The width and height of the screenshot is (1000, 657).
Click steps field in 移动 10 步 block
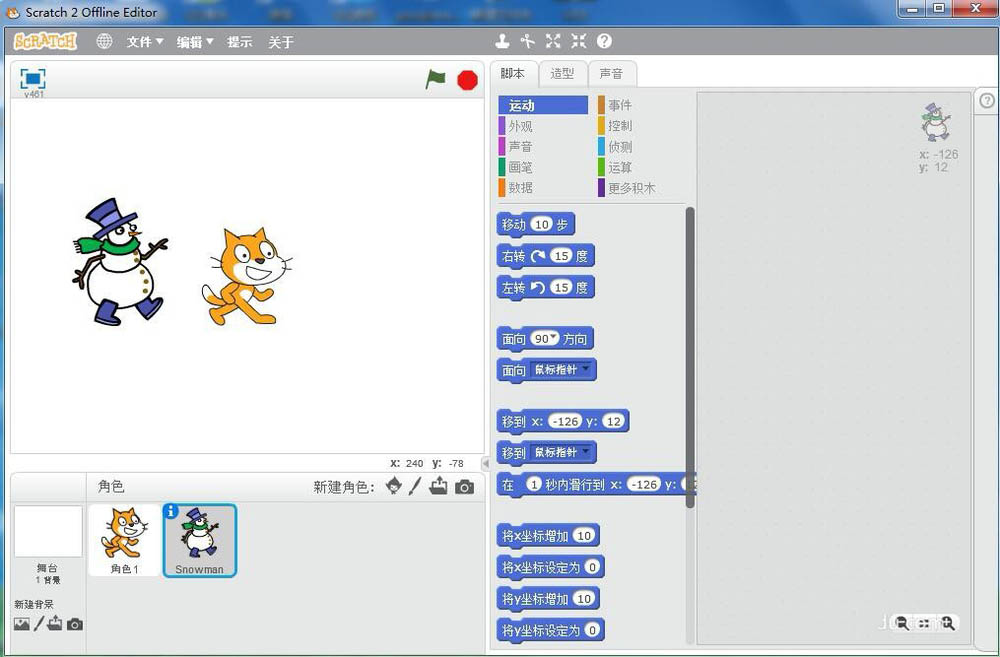coord(541,225)
